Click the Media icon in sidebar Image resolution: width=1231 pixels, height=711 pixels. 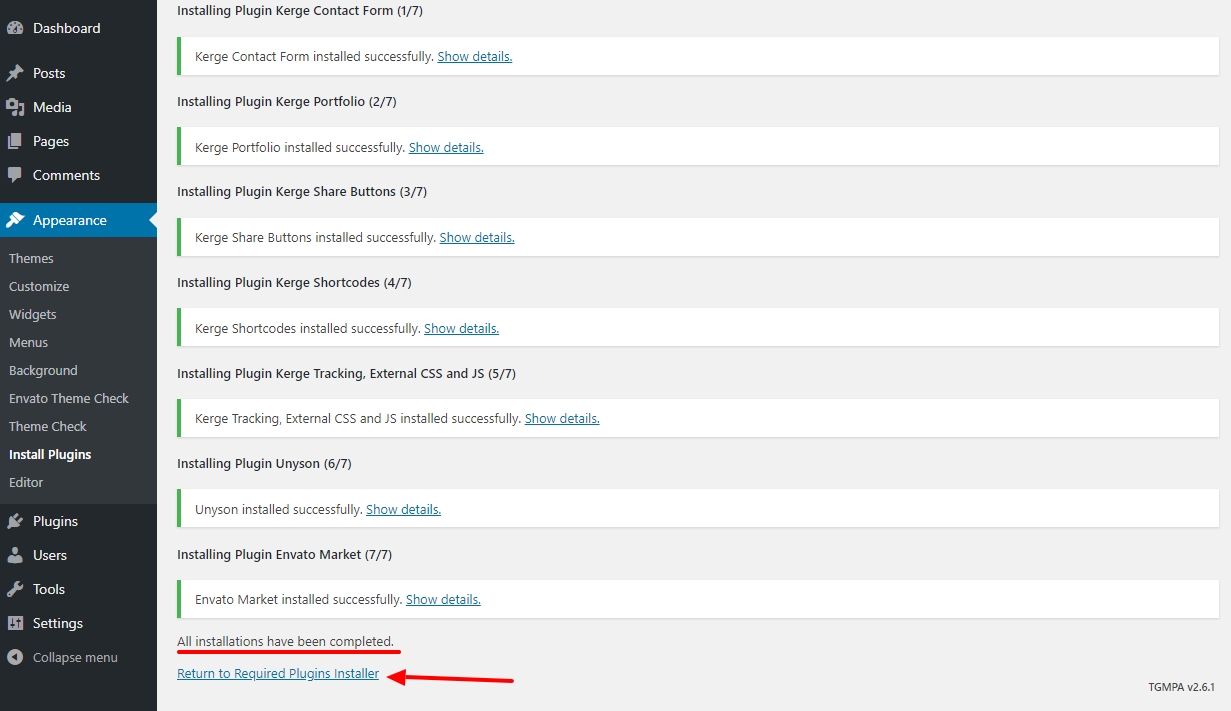point(15,107)
